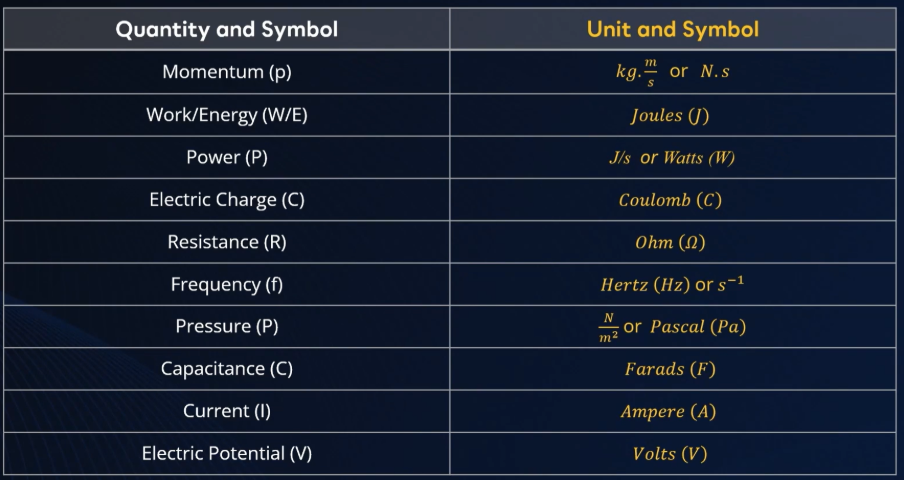
Task: Click the Frequency (f) cell
Action: tap(227, 284)
